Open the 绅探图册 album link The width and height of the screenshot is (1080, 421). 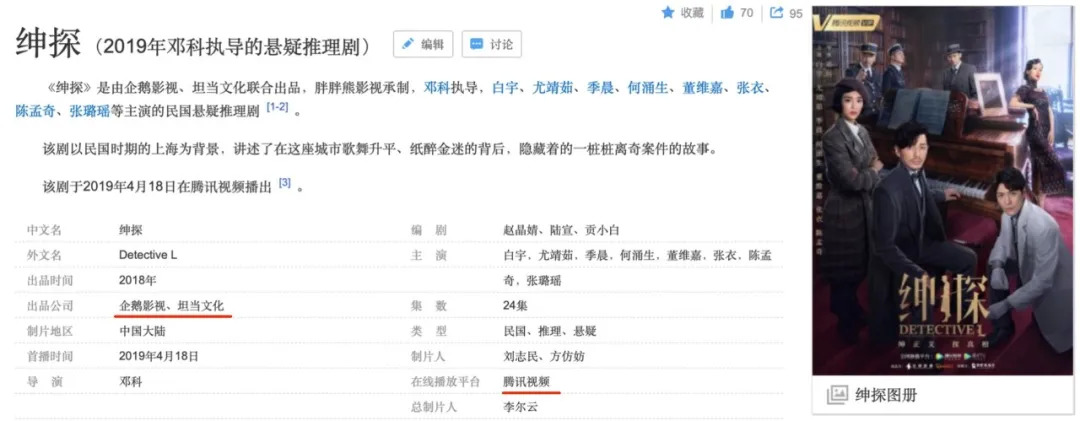(886, 395)
